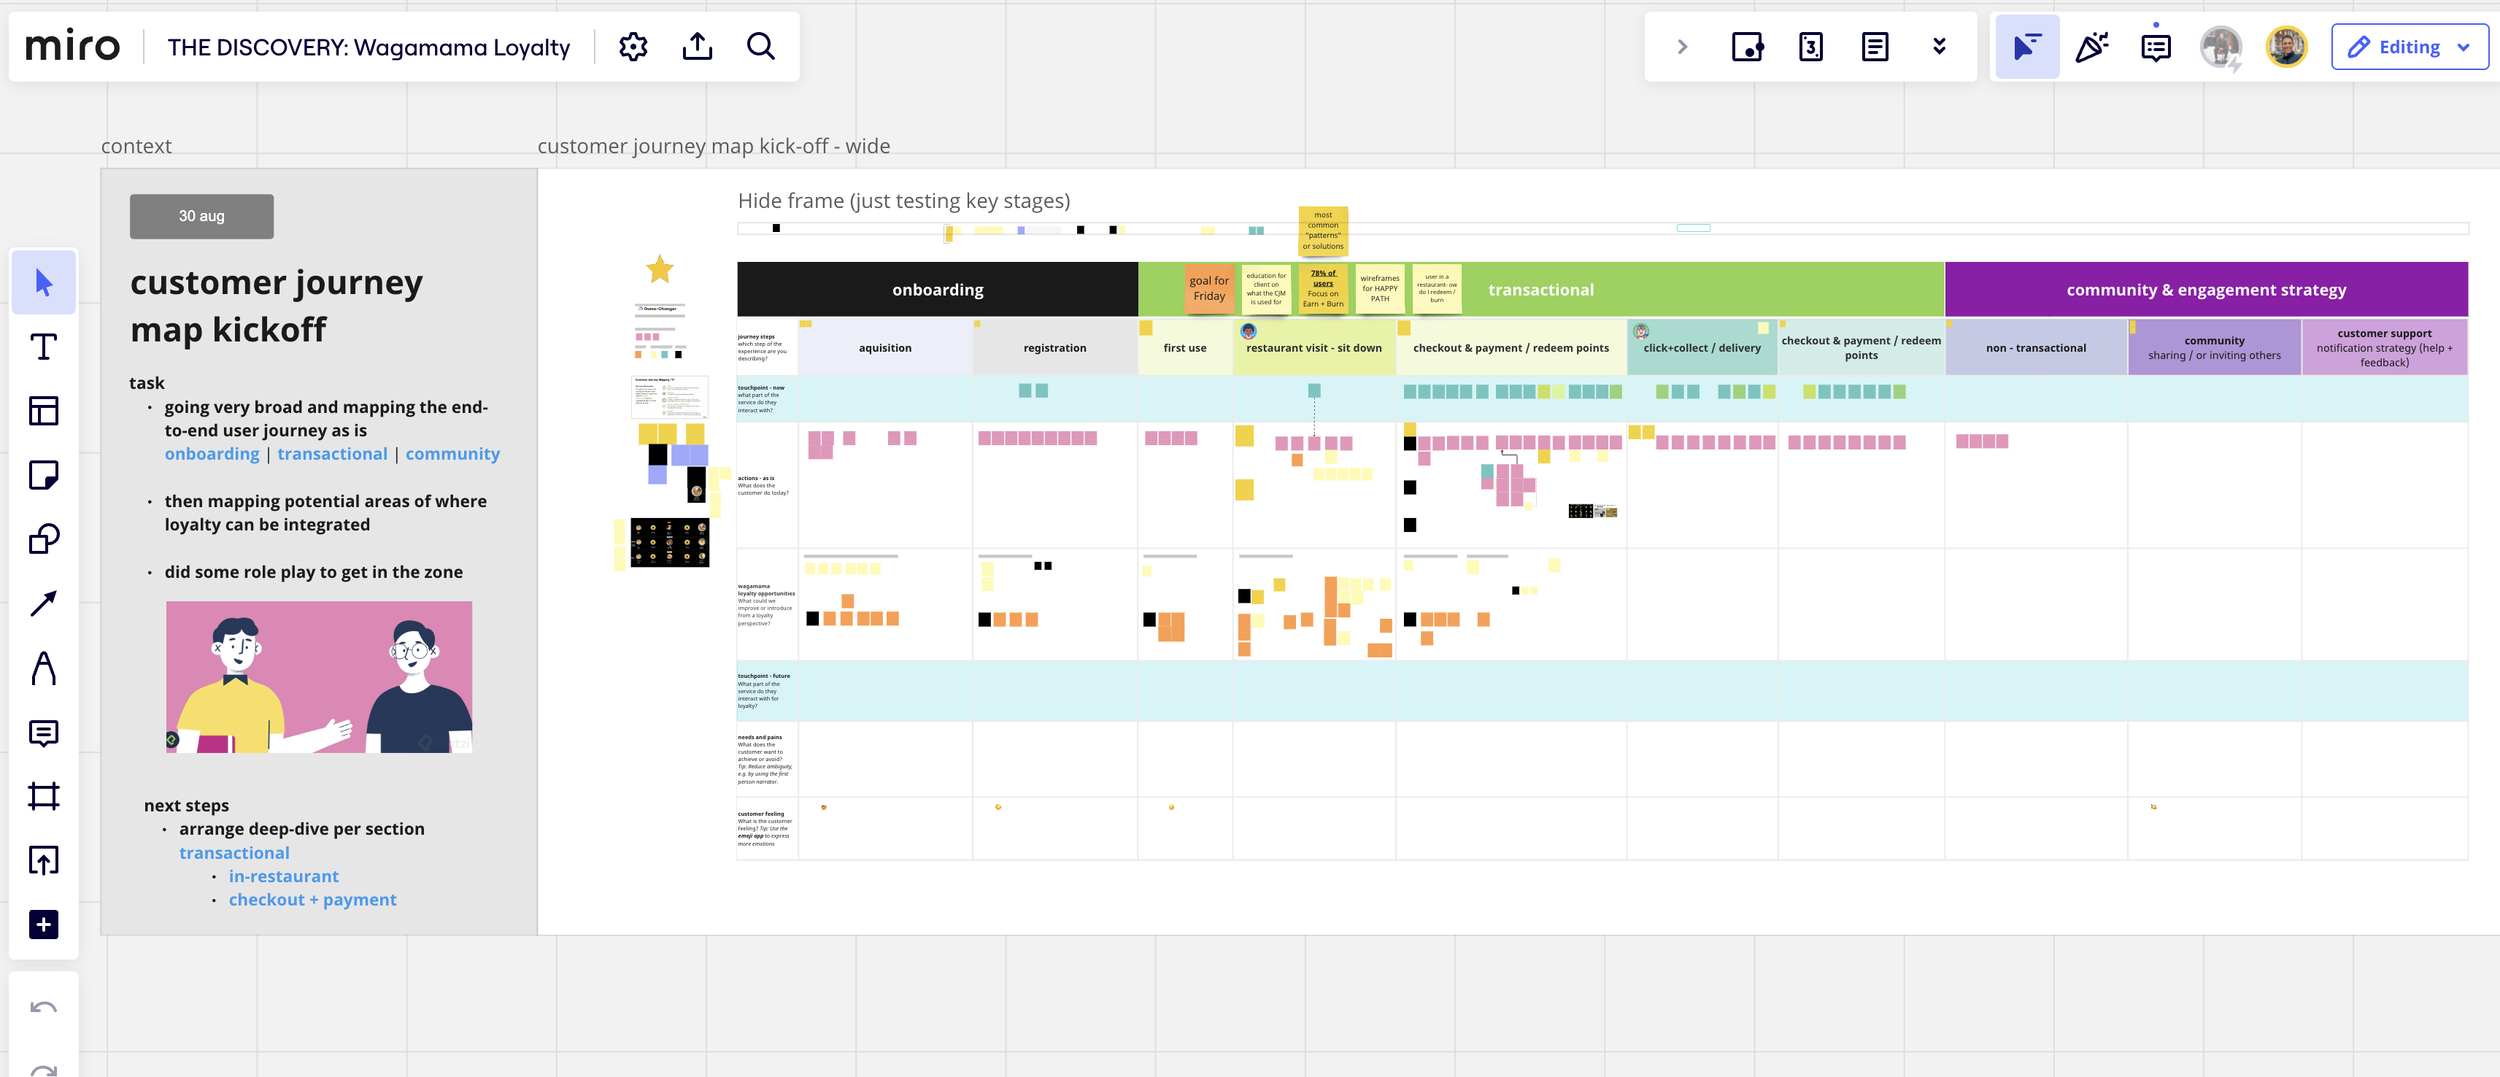Open the transactional link under next steps
Viewport: 2500px width, 1077px height.
click(x=234, y=853)
